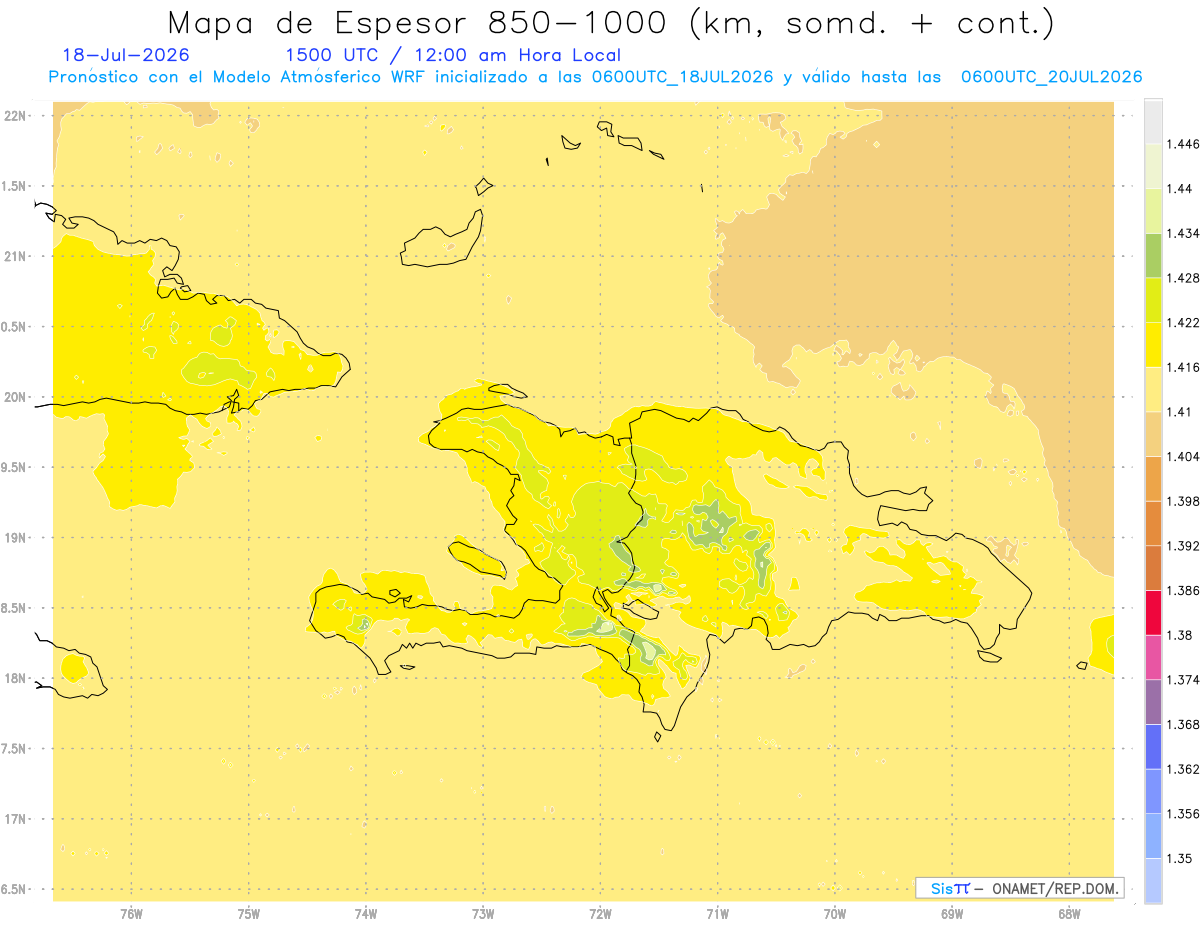Click the 'SisTT - ONAMET/REP.DOM.' label box
Screen dimensions: 1200x927
pyautogui.click(x=1019, y=888)
